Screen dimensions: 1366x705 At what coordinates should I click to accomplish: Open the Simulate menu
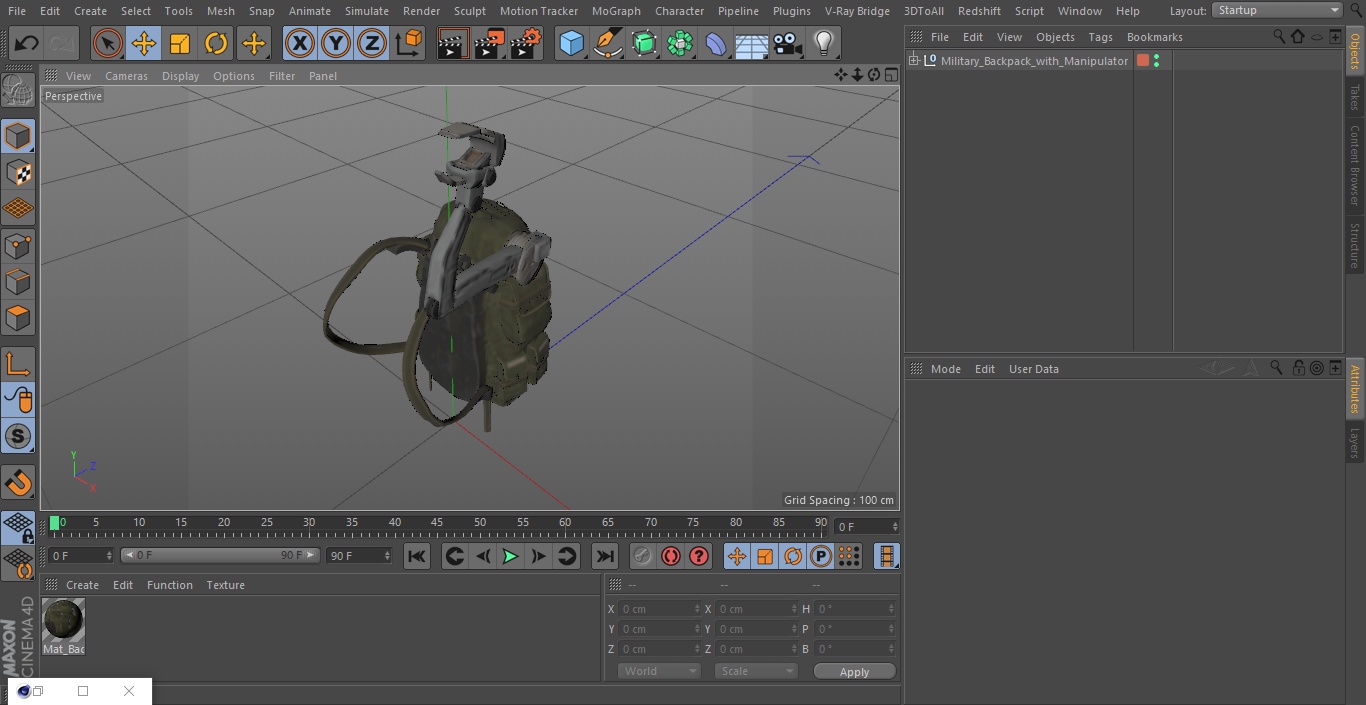point(367,11)
